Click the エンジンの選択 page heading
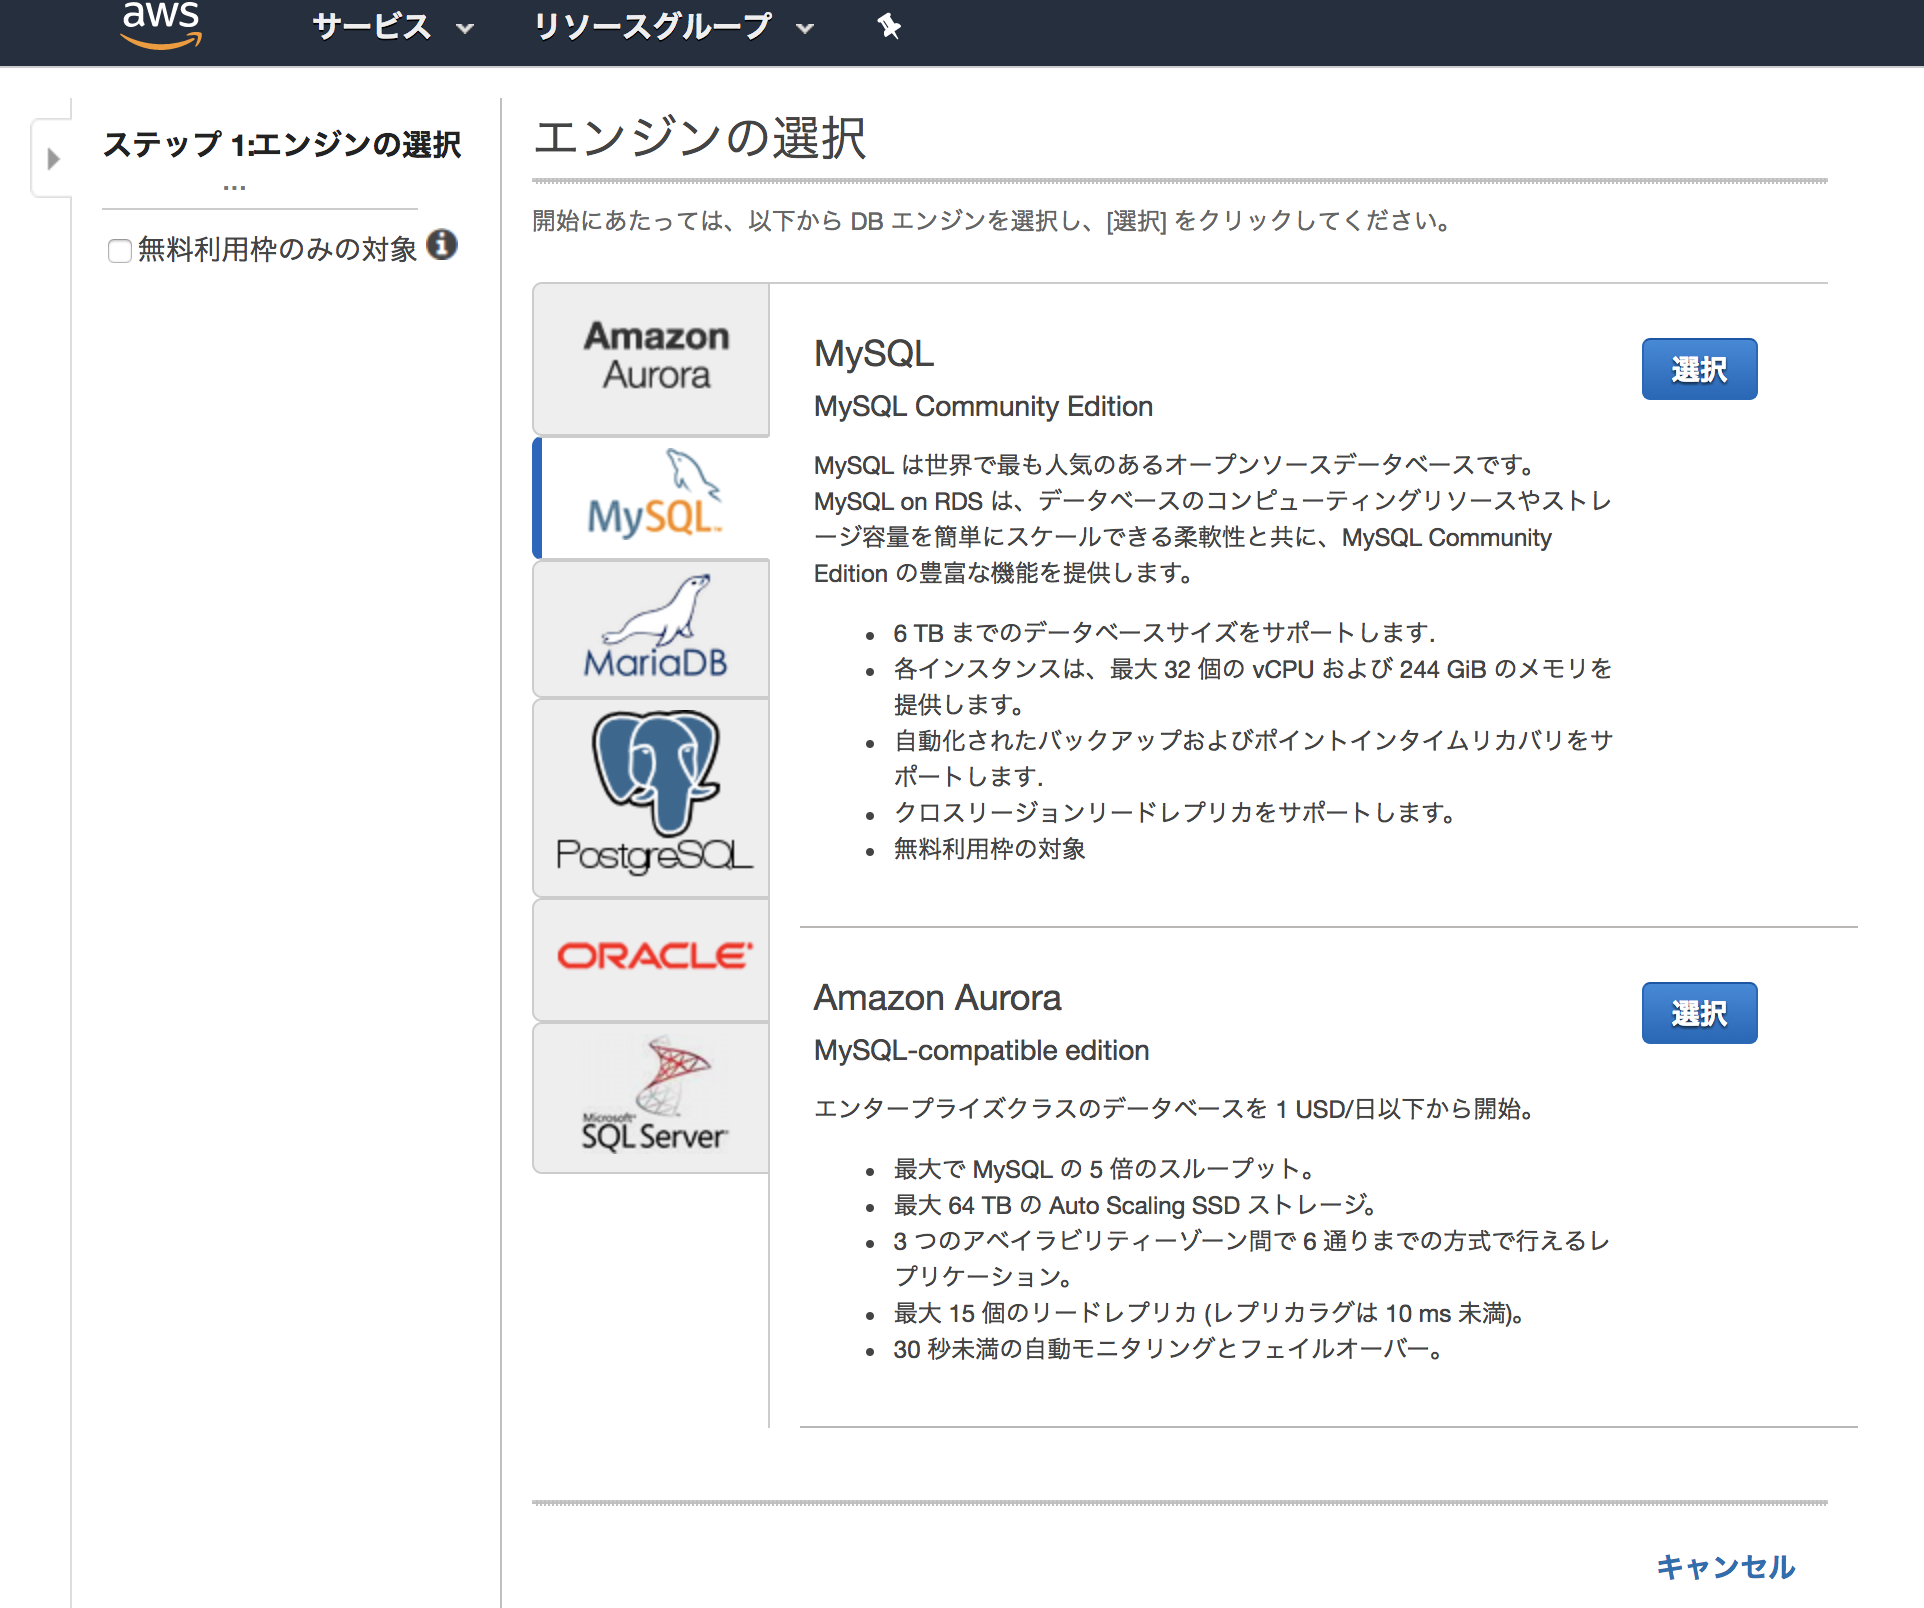This screenshot has width=1924, height=1608. coord(700,137)
